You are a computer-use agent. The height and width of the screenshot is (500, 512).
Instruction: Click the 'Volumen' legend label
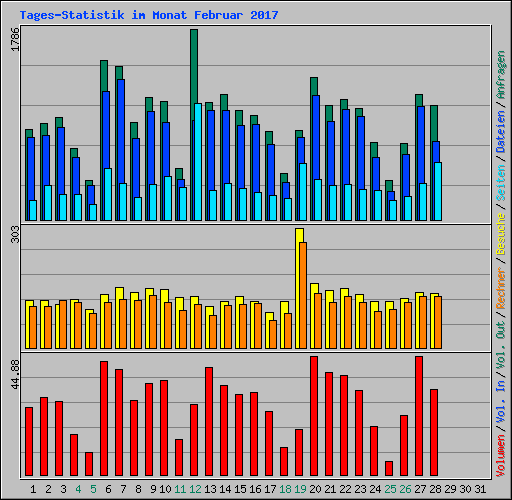[x=500, y=456]
